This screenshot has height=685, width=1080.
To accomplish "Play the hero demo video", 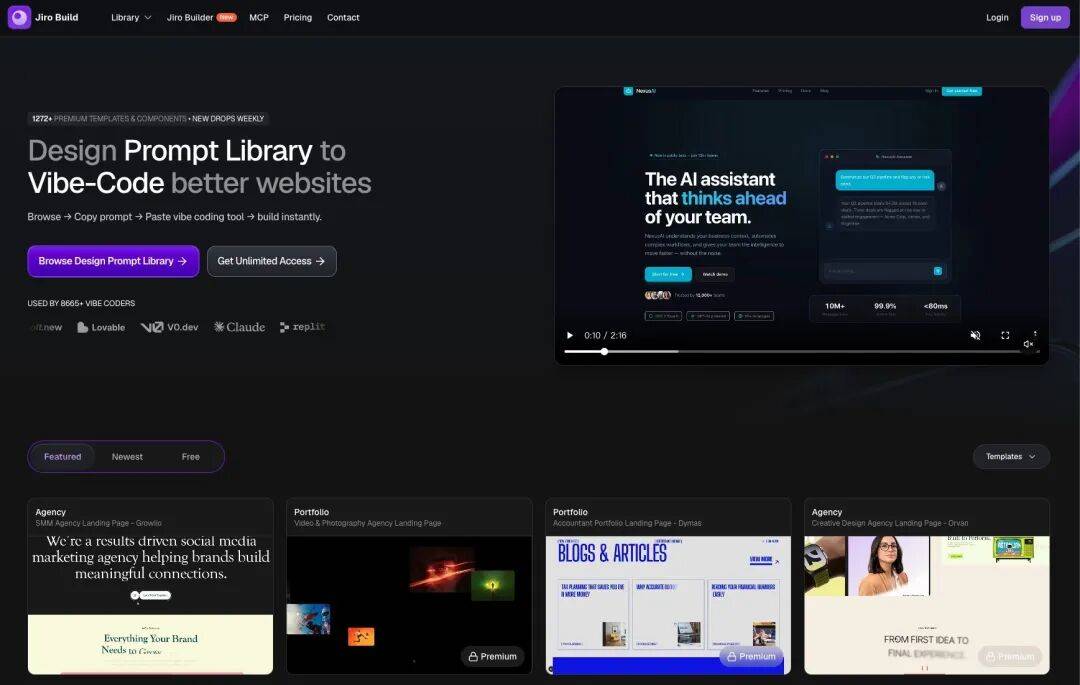I will [570, 335].
